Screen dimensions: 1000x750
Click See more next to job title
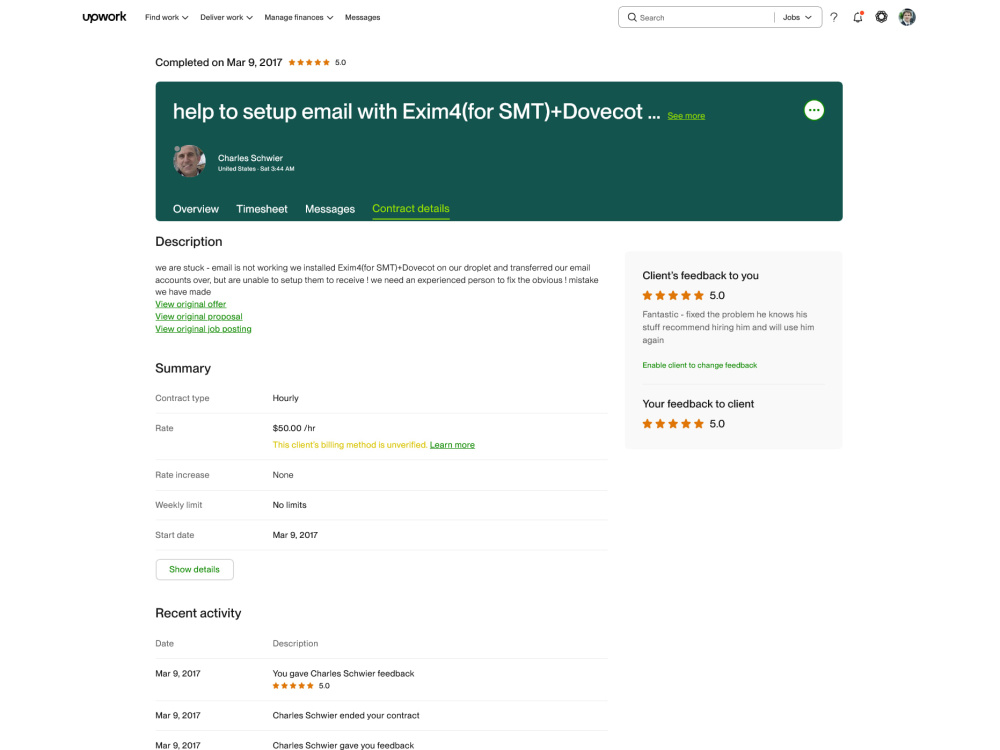(x=686, y=115)
